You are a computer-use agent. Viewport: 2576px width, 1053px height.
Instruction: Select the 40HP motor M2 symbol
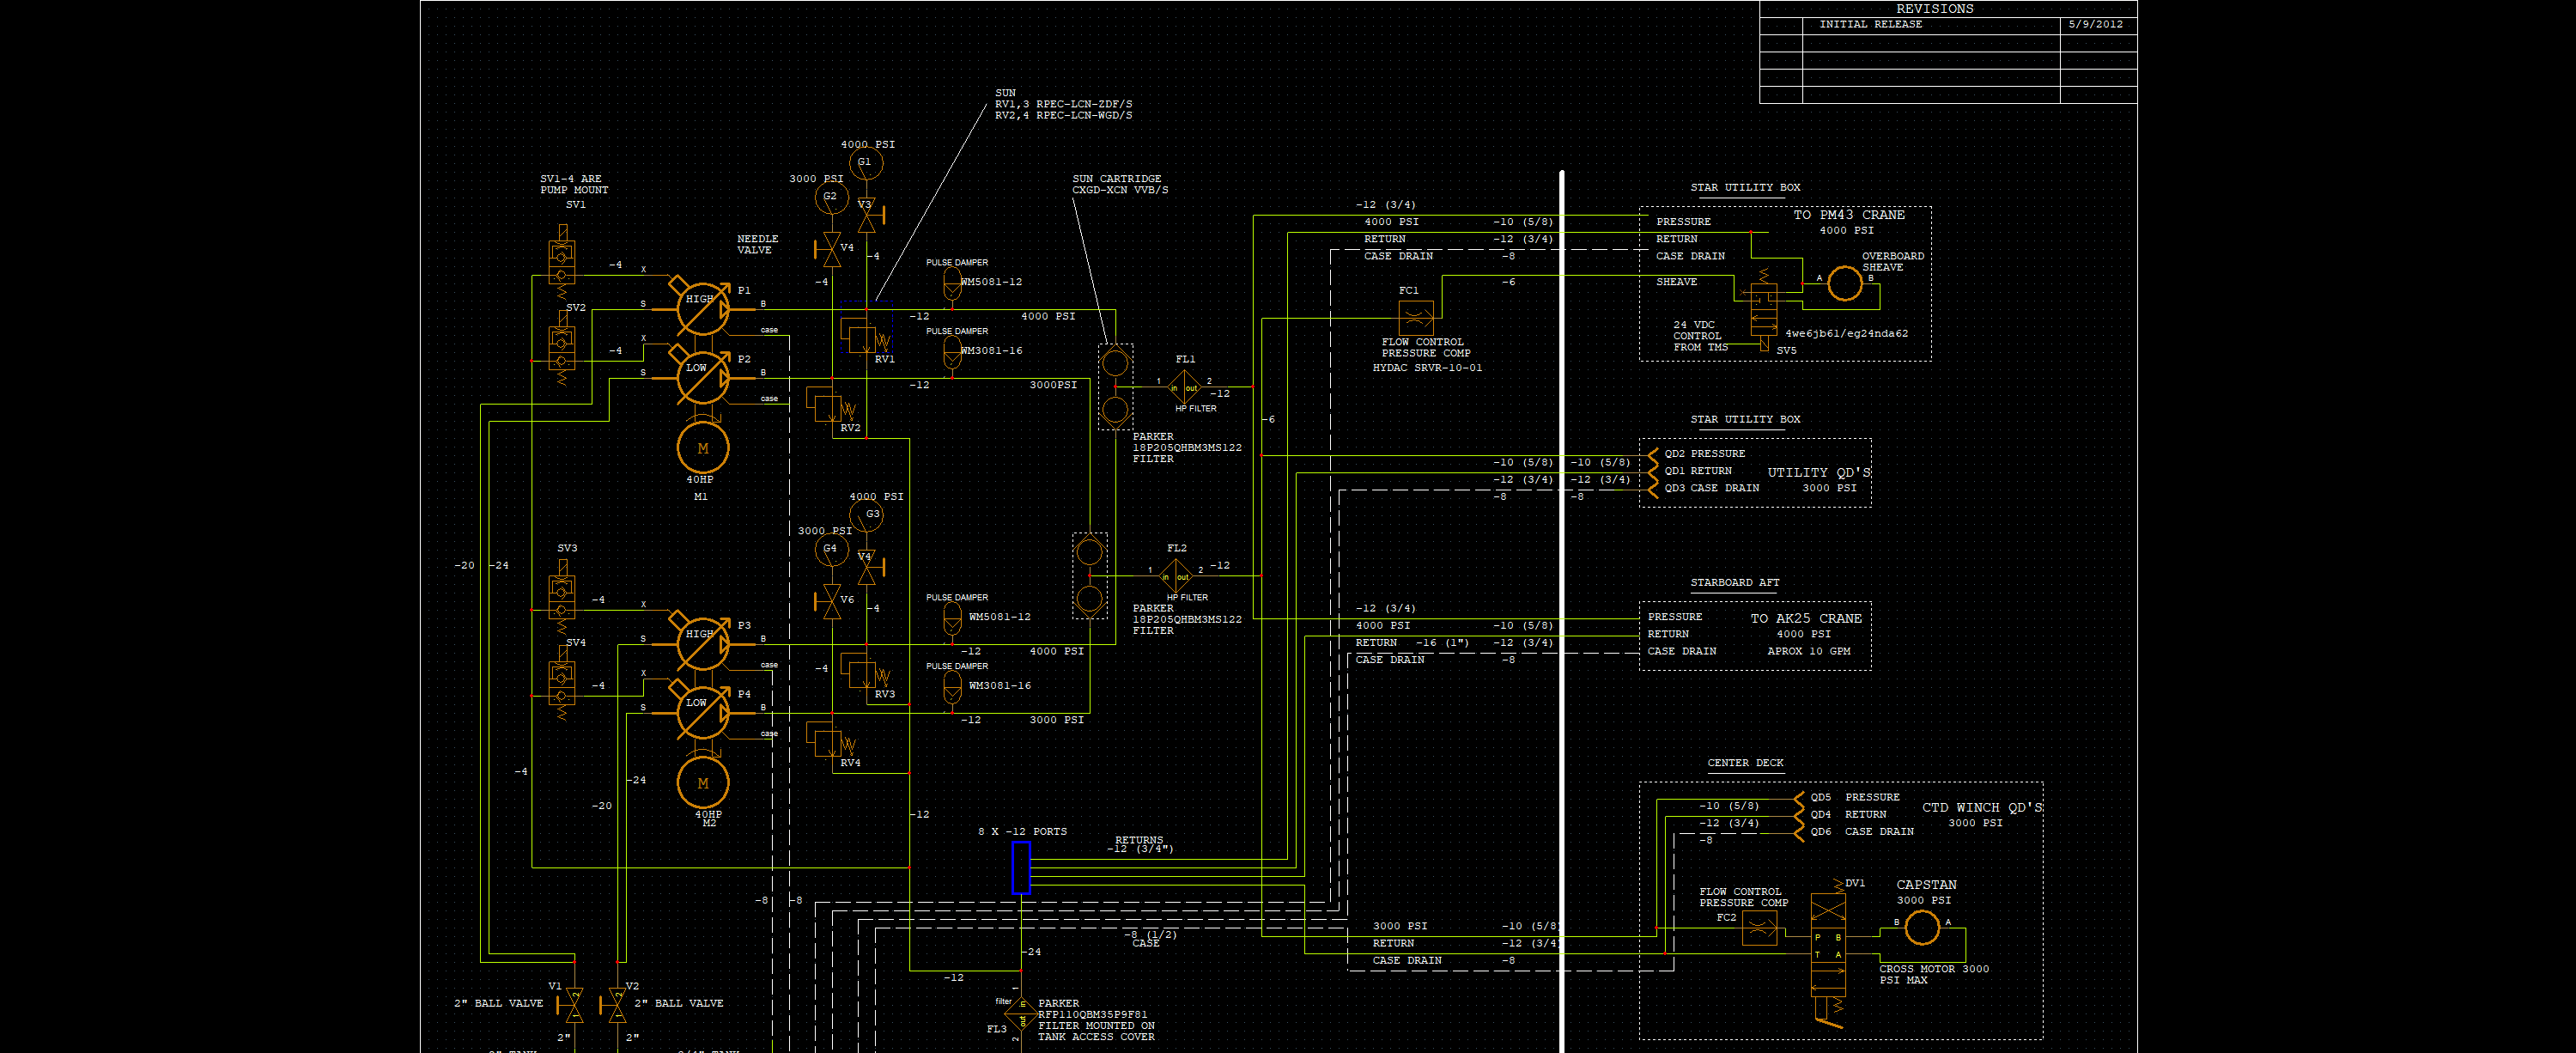703,783
